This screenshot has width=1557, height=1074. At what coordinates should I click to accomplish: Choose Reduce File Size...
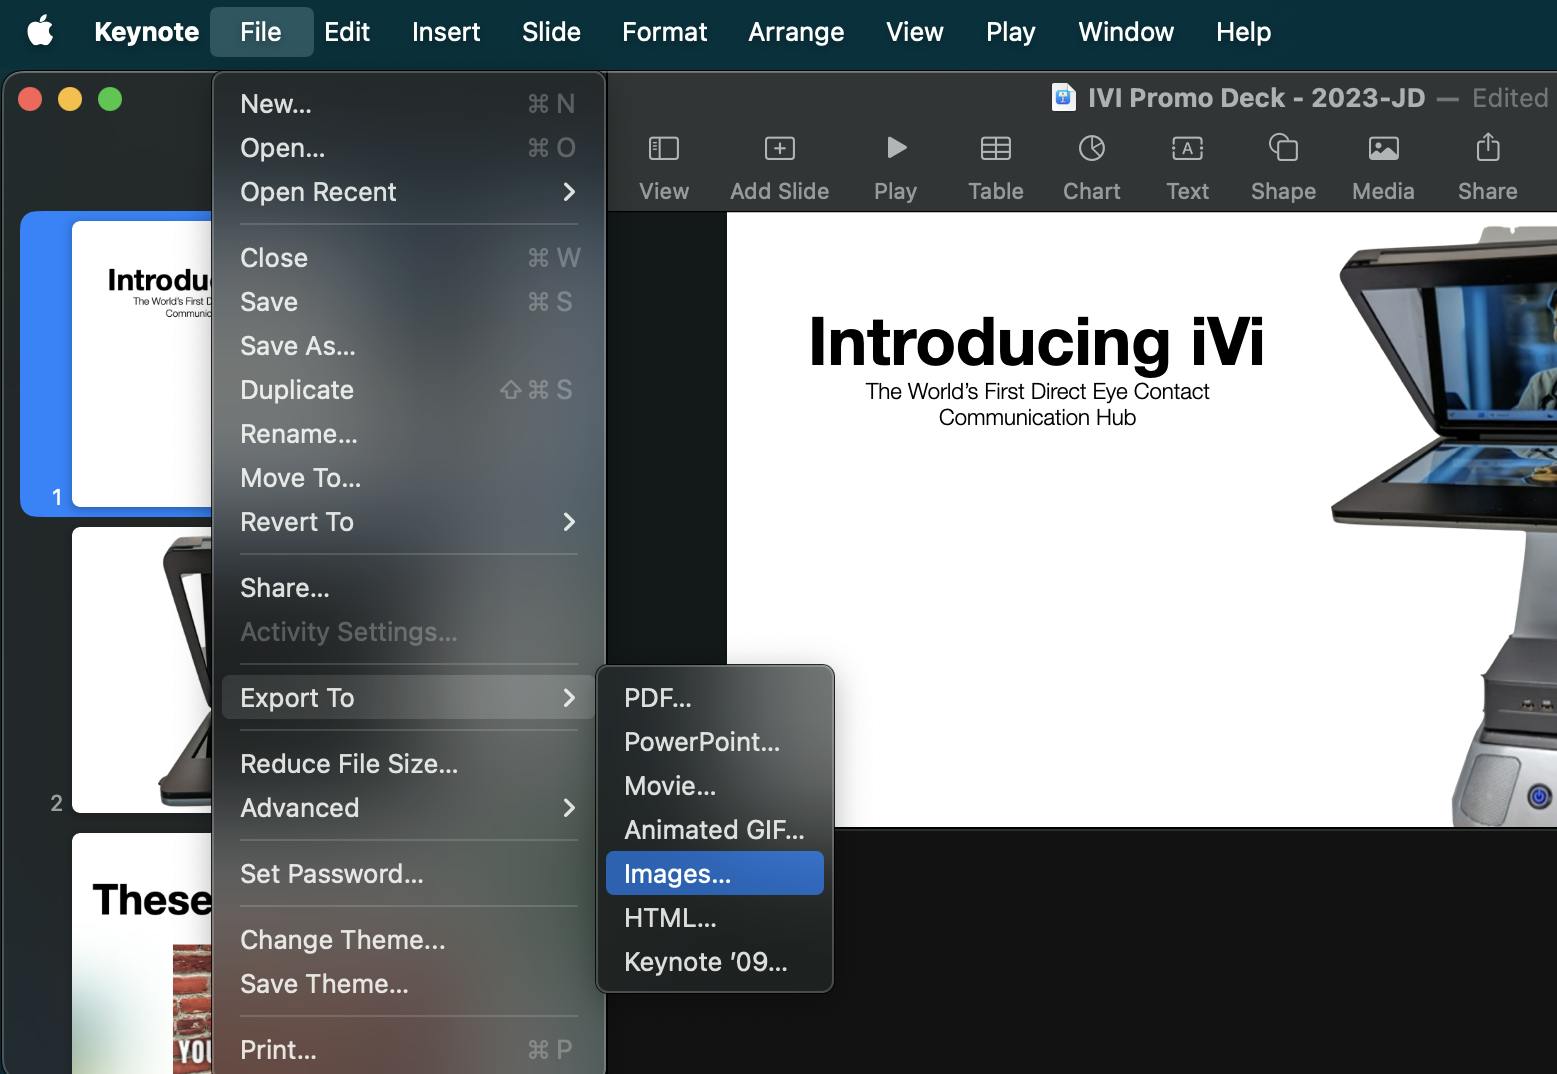(408, 764)
